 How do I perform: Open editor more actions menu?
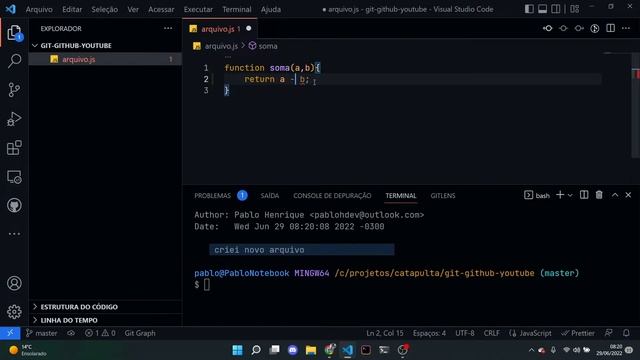626,28
